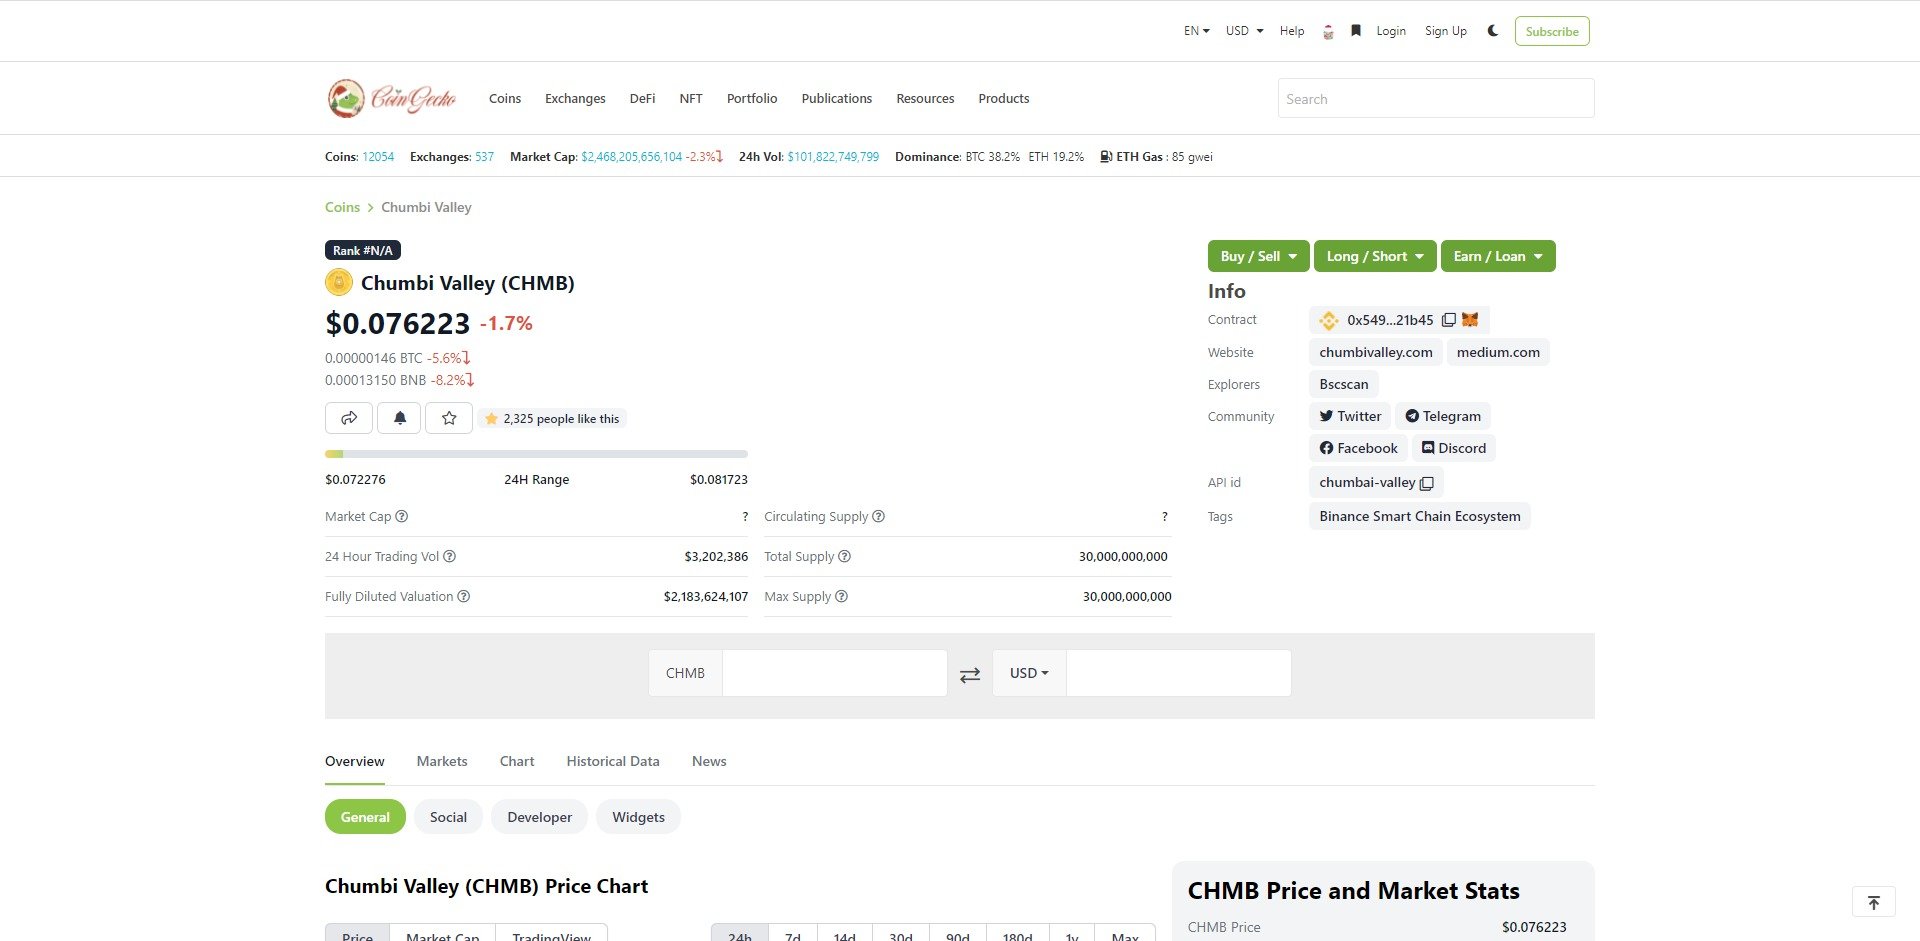Open the EN language dropdown

[1195, 31]
